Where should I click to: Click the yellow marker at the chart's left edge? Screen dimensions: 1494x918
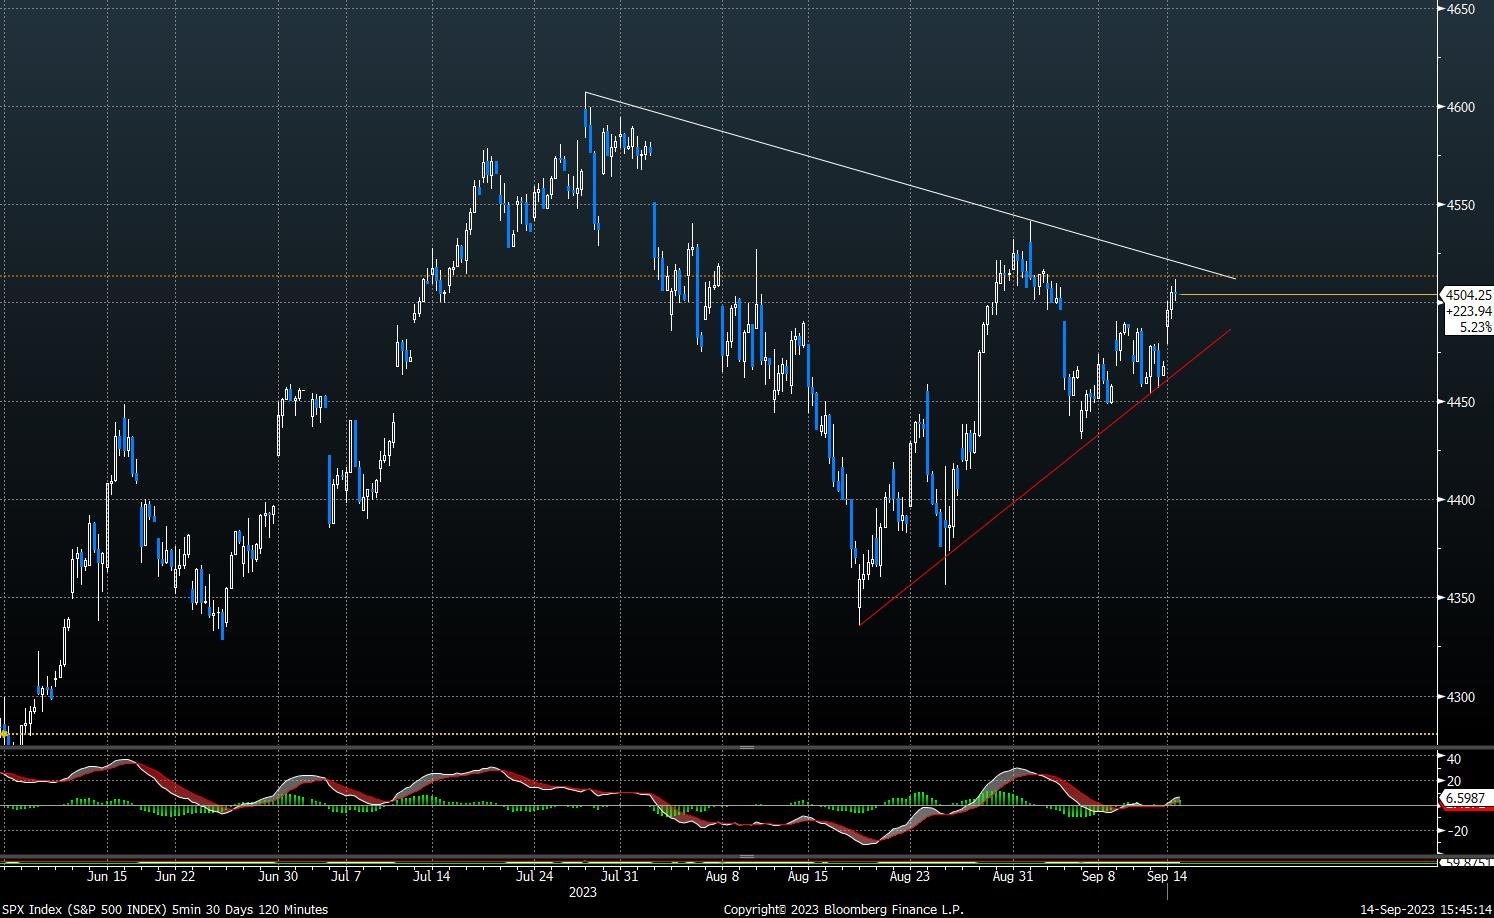coord(4,734)
